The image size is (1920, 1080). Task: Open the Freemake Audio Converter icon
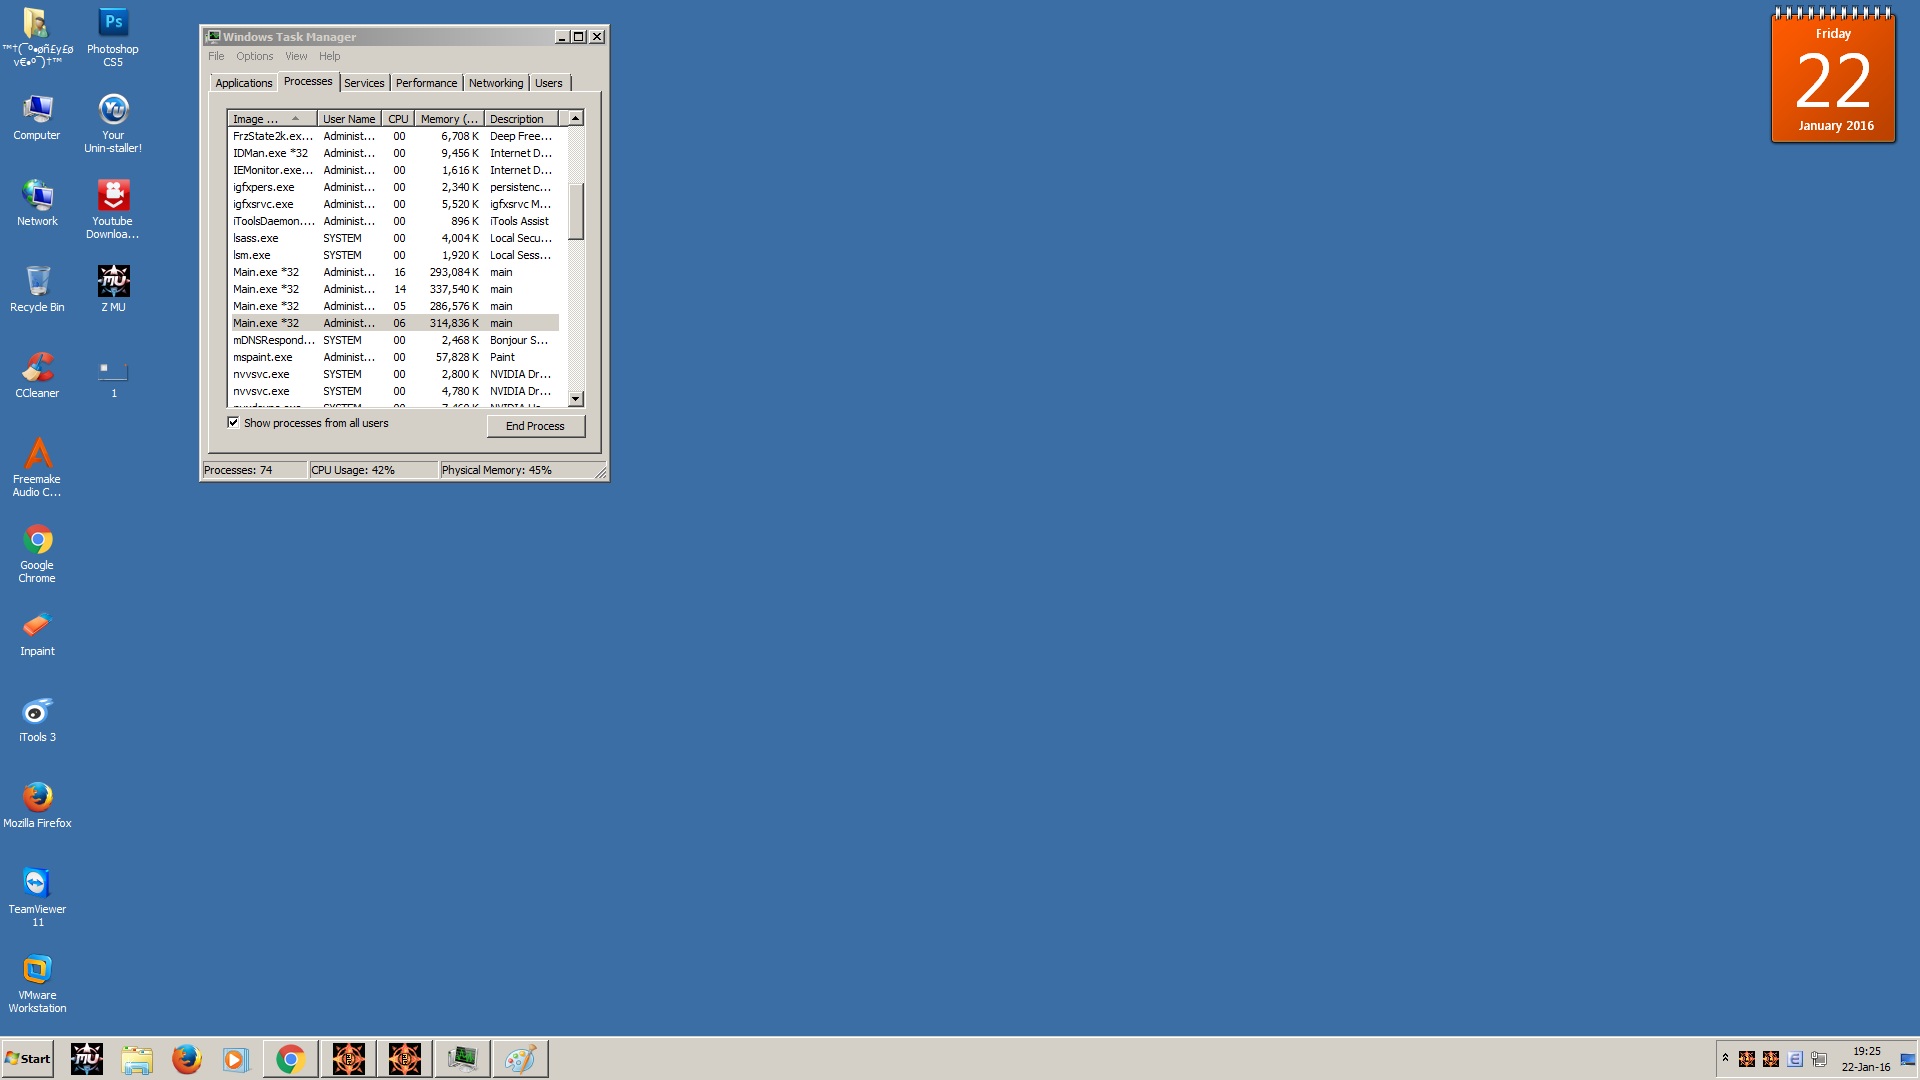(x=37, y=454)
